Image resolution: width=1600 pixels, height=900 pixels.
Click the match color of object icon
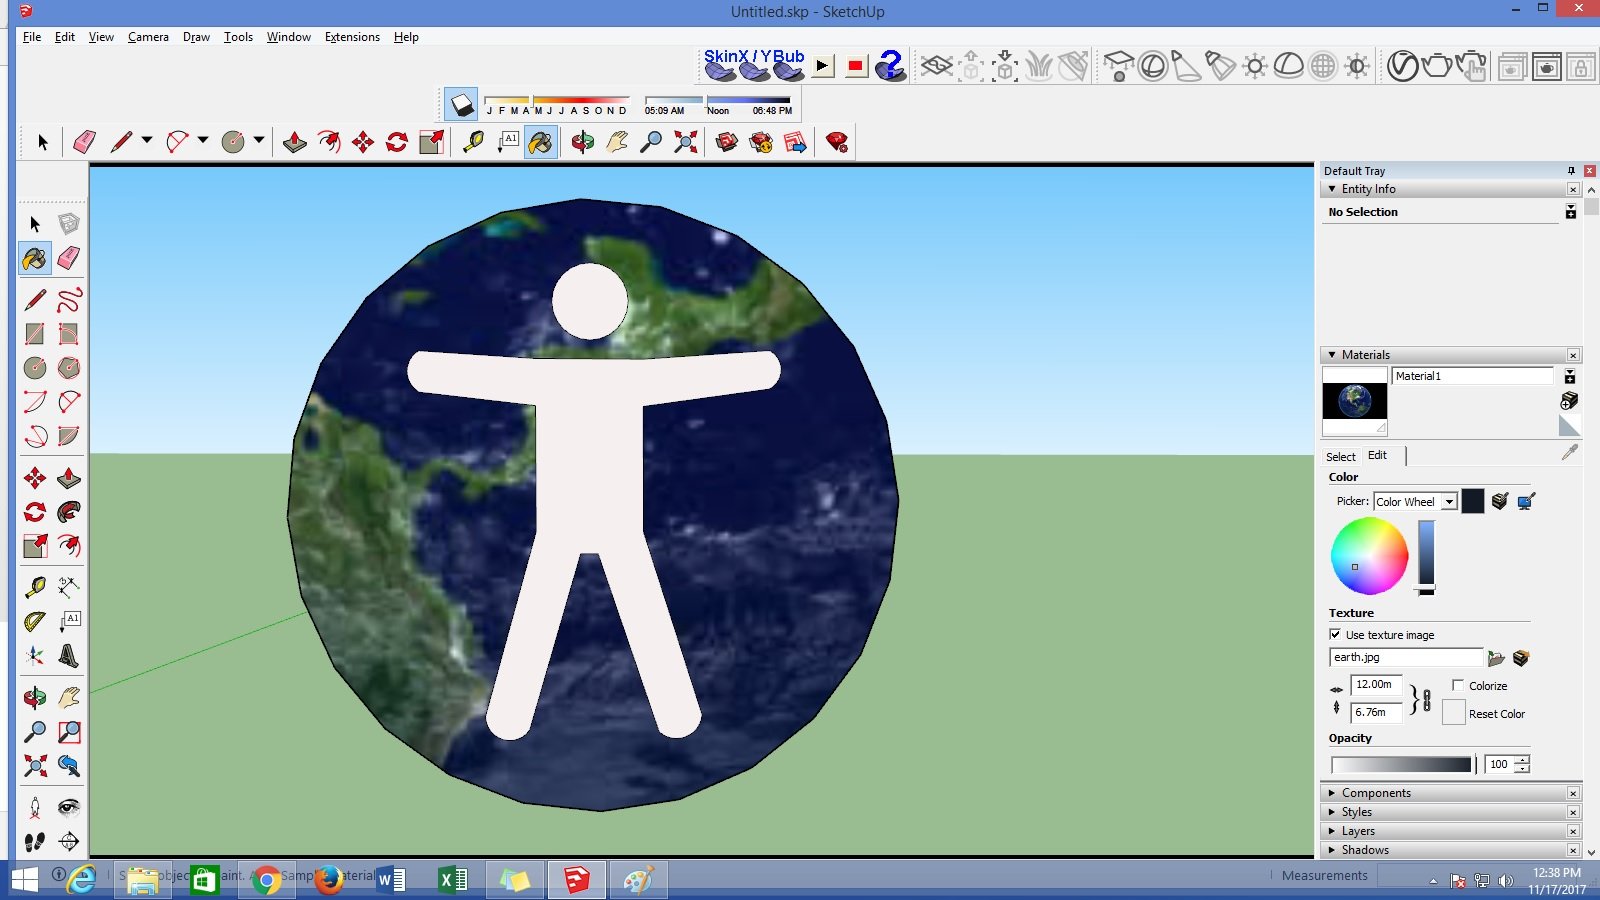click(1499, 501)
